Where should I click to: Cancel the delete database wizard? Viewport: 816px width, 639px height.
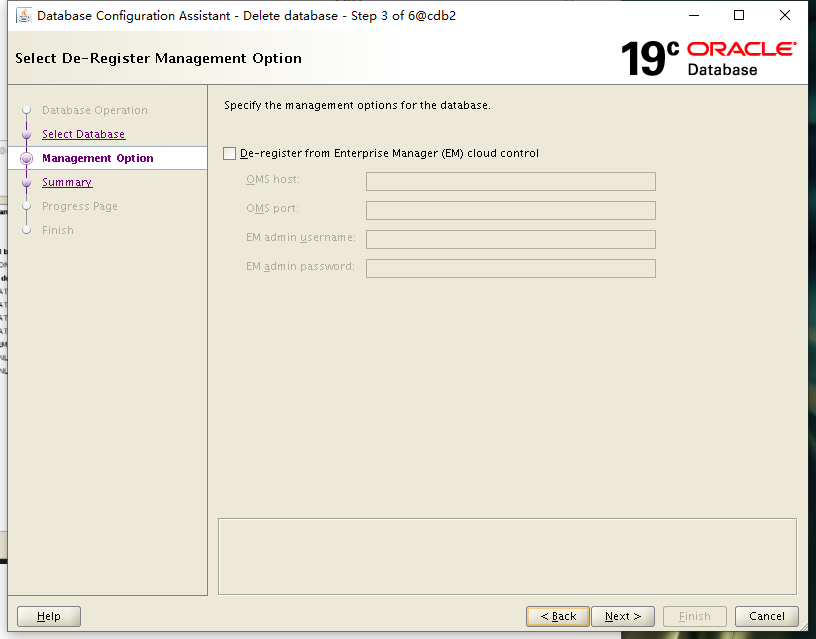(x=767, y=617)
